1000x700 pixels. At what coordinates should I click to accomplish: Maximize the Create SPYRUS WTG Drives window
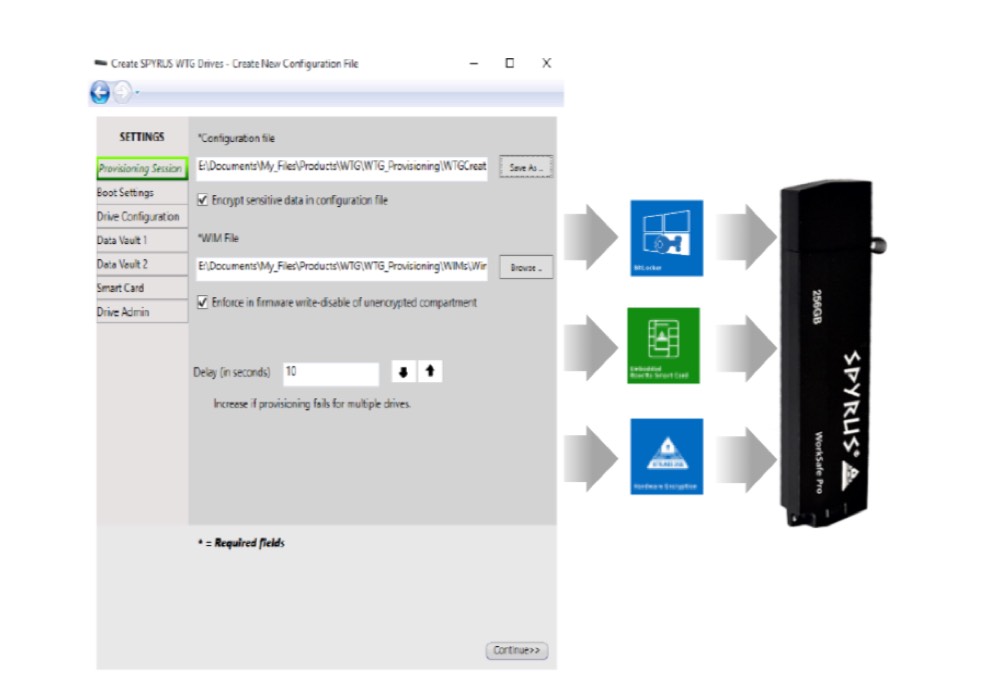pyautogui.click(x=510, y=63)
